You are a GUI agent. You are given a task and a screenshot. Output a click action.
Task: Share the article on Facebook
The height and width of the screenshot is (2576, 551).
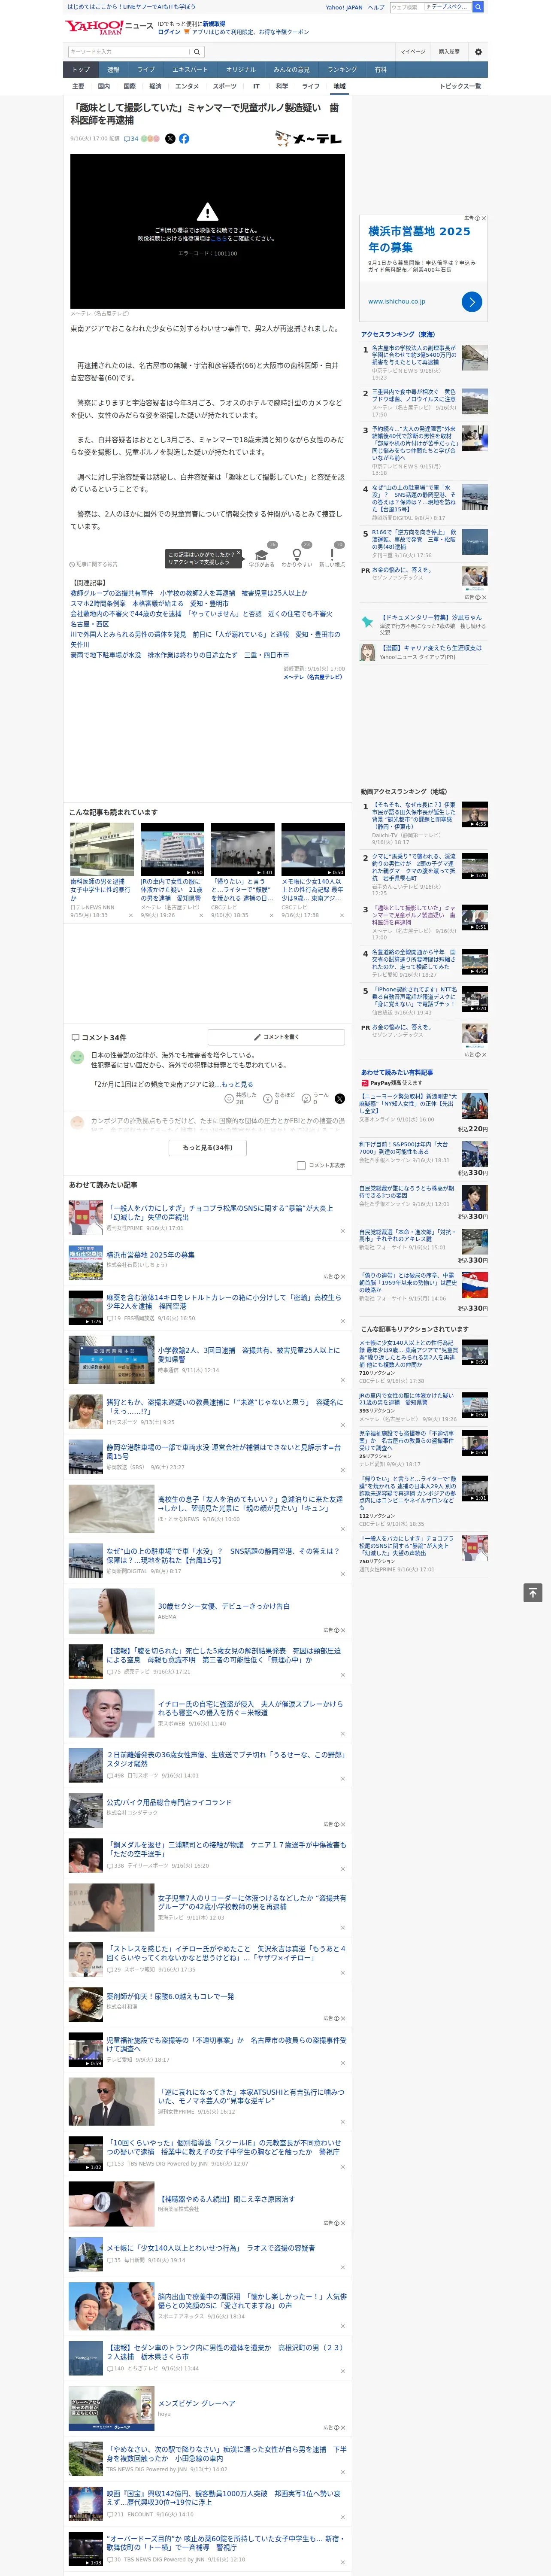[184, 139]
